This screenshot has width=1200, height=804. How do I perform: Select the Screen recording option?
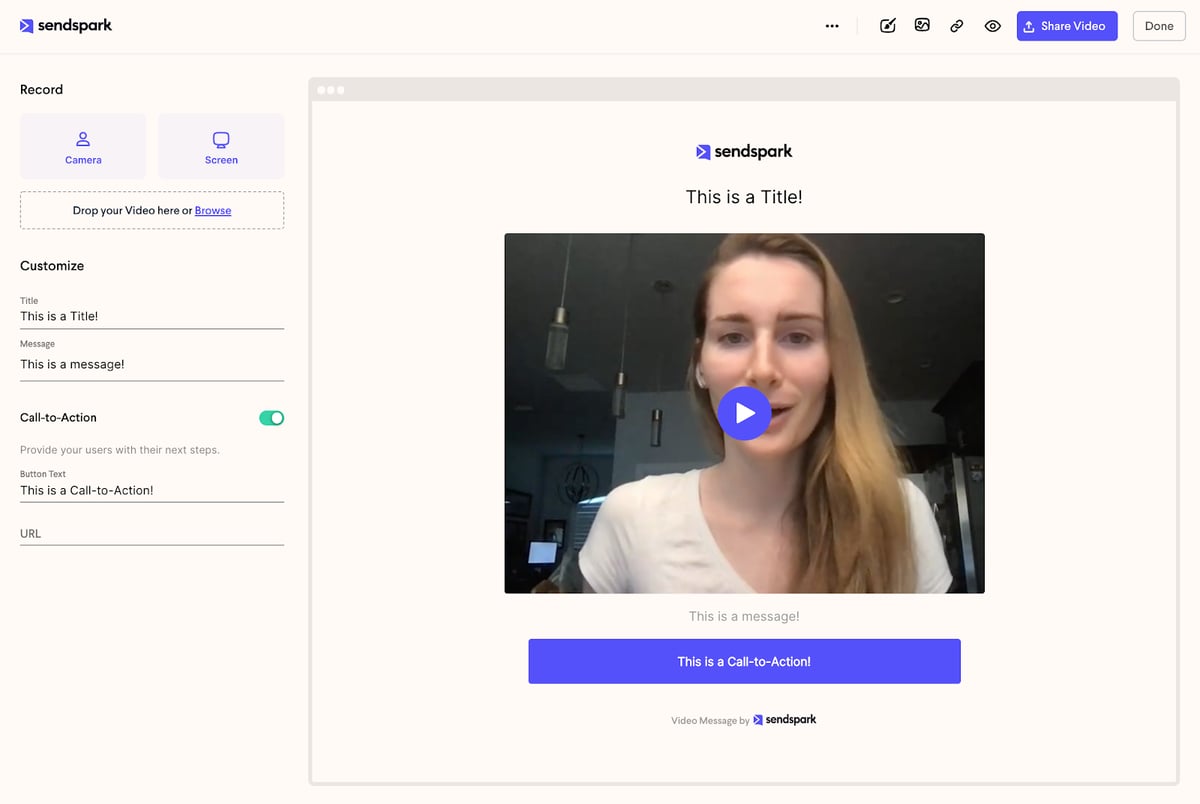pyautogui.click(x=220, y=146)
